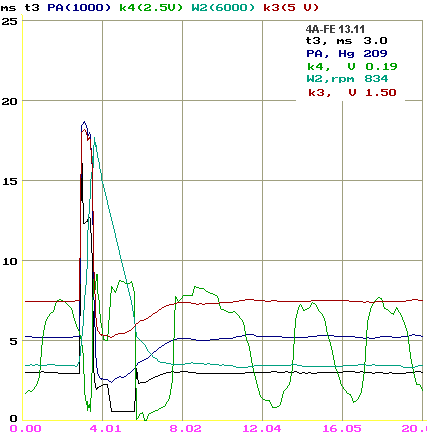Click the 15 value on vertical axis
This screenshot has width=427, height=435.
pos(9,181)
